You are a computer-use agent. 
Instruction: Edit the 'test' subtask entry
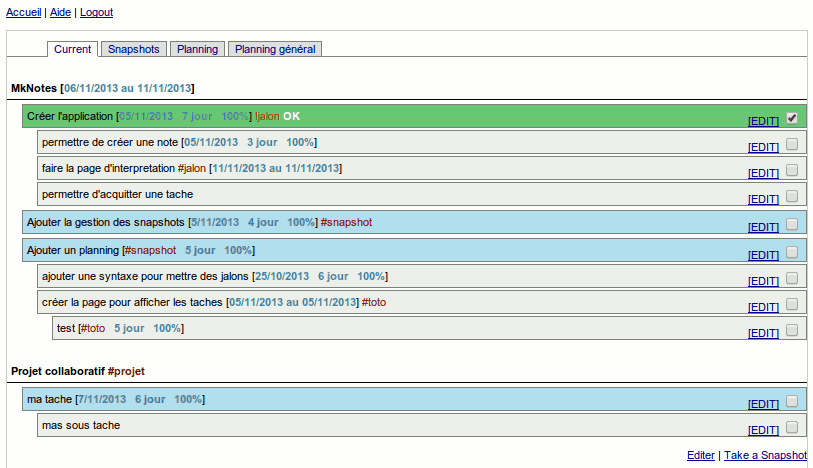coord(763,333)
